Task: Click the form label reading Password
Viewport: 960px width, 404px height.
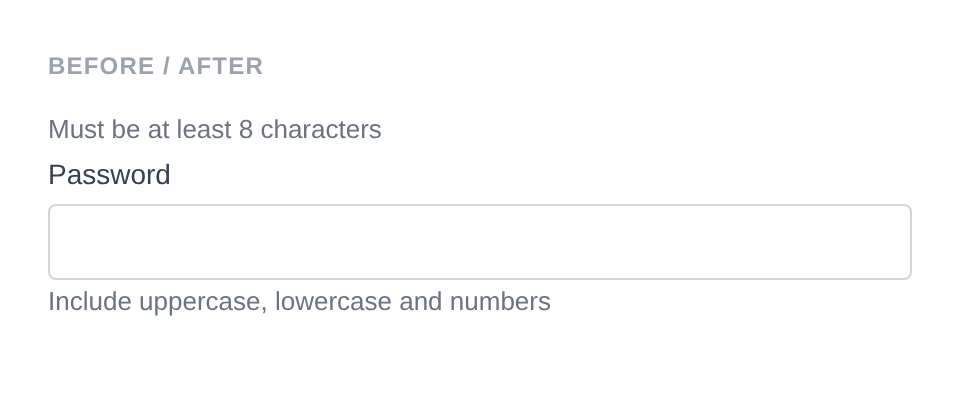Action: [109, 175]
